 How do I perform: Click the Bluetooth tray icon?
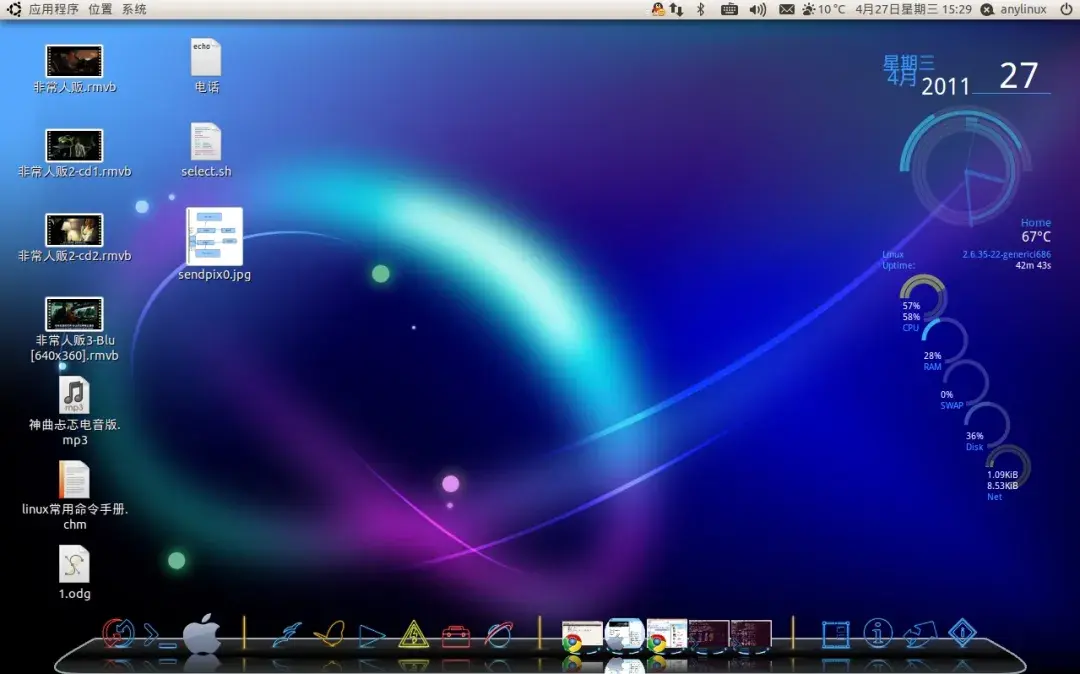700,9
